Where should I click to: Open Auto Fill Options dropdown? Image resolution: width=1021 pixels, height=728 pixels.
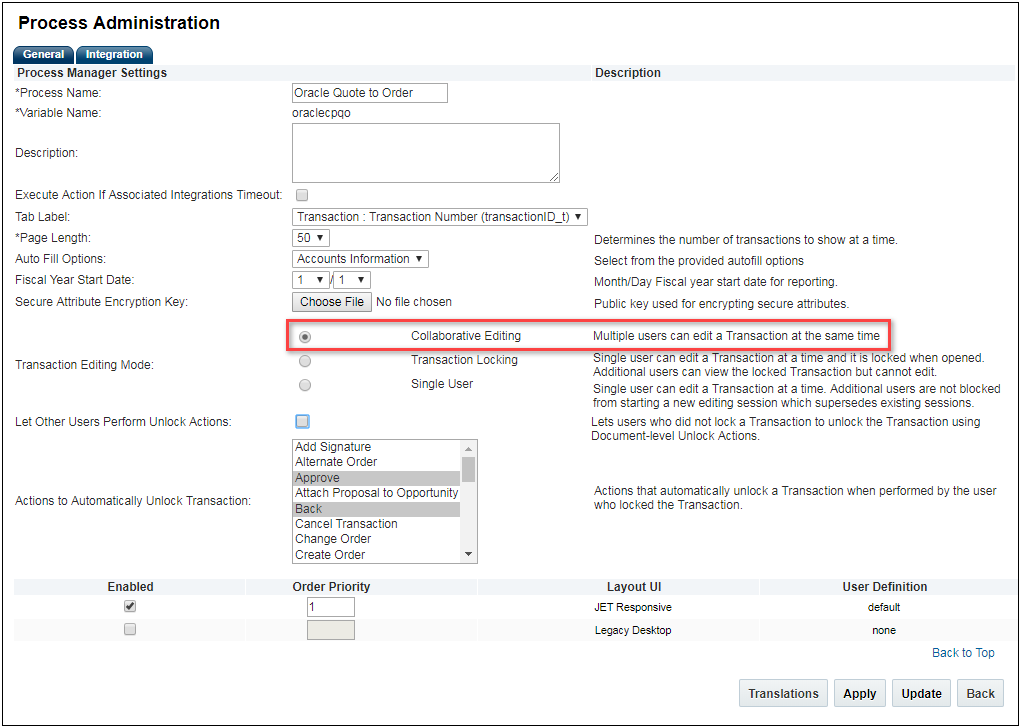361,259
